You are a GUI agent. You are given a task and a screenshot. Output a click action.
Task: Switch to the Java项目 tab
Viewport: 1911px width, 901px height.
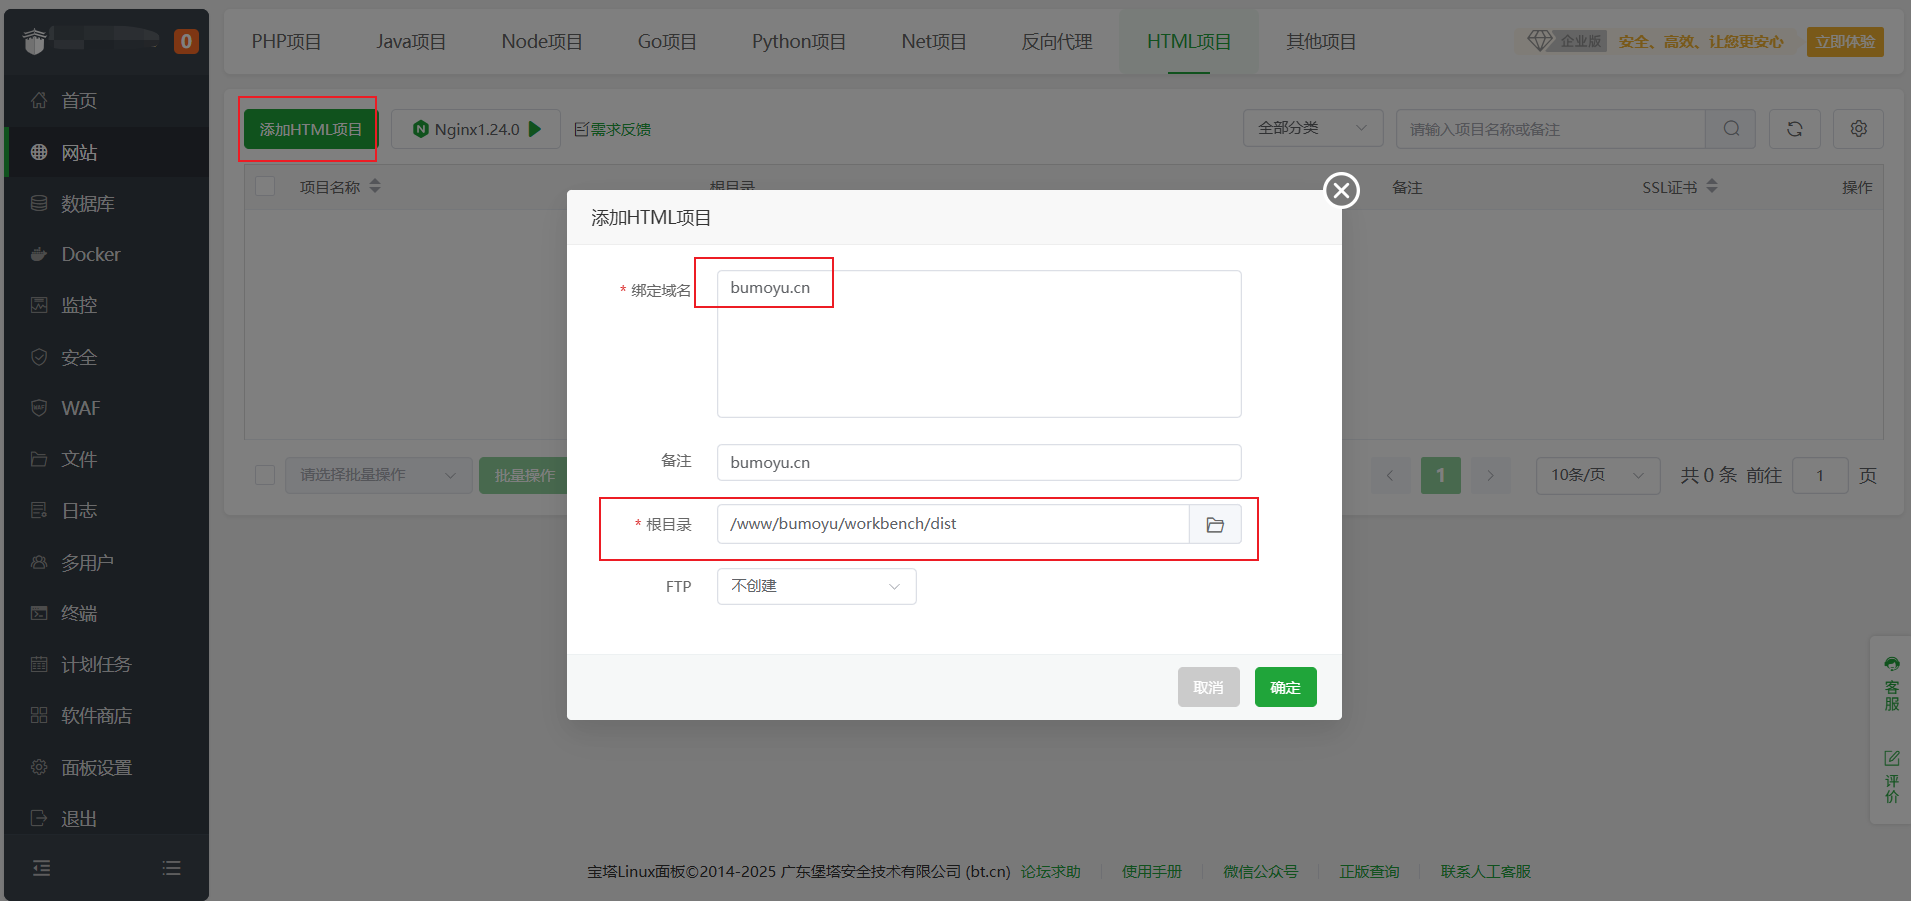(x=411, y=41)
